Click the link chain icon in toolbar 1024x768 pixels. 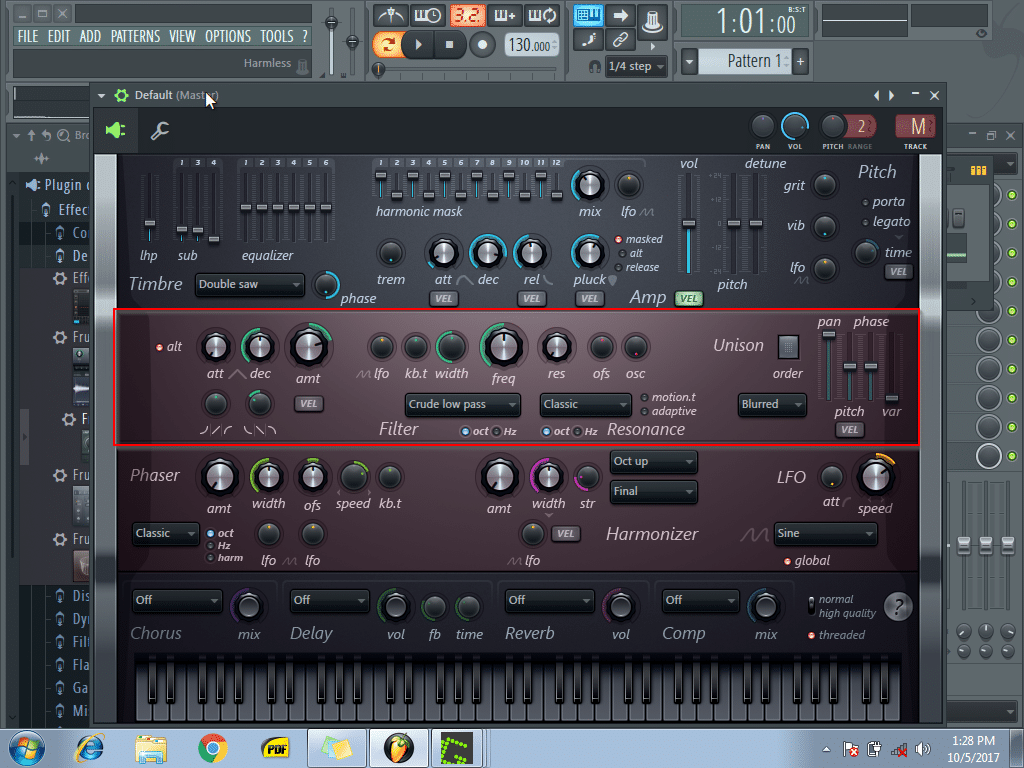620,40
